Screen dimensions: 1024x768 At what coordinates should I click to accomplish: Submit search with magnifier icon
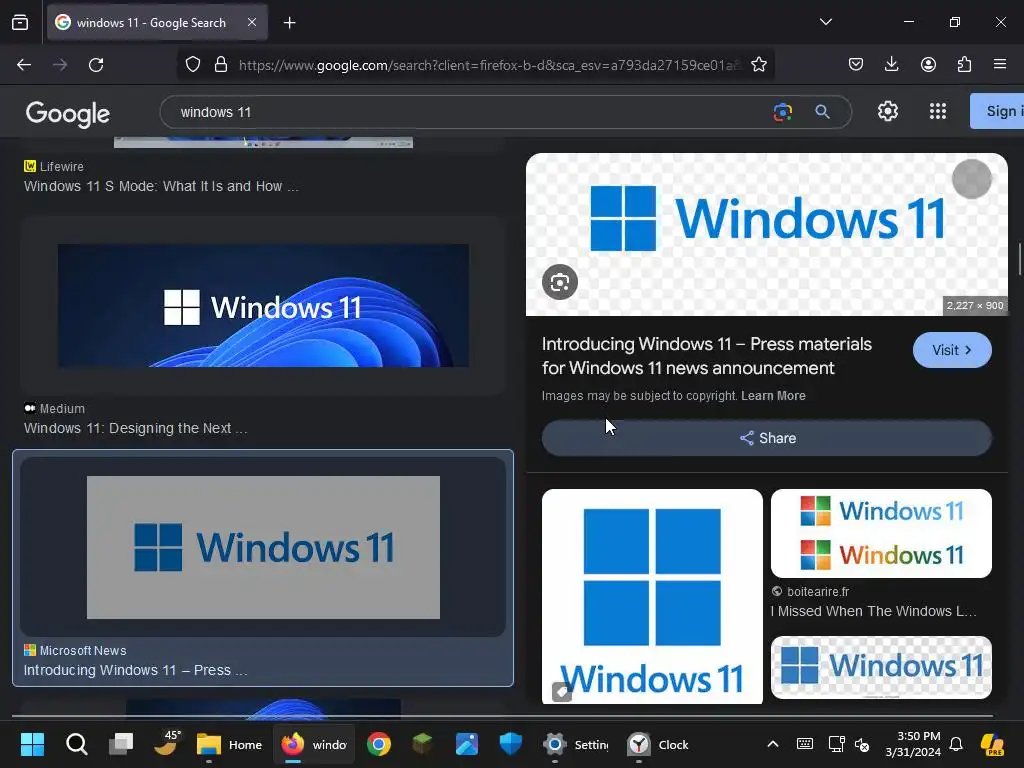pos(822,112)
